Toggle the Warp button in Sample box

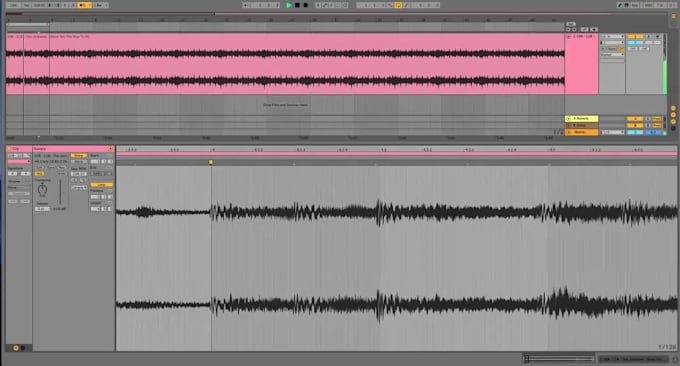pos(78,156)
